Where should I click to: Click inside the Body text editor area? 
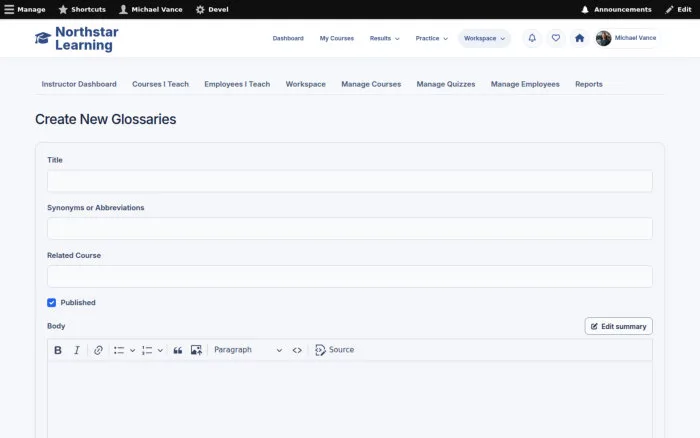(x=350, y=400)
